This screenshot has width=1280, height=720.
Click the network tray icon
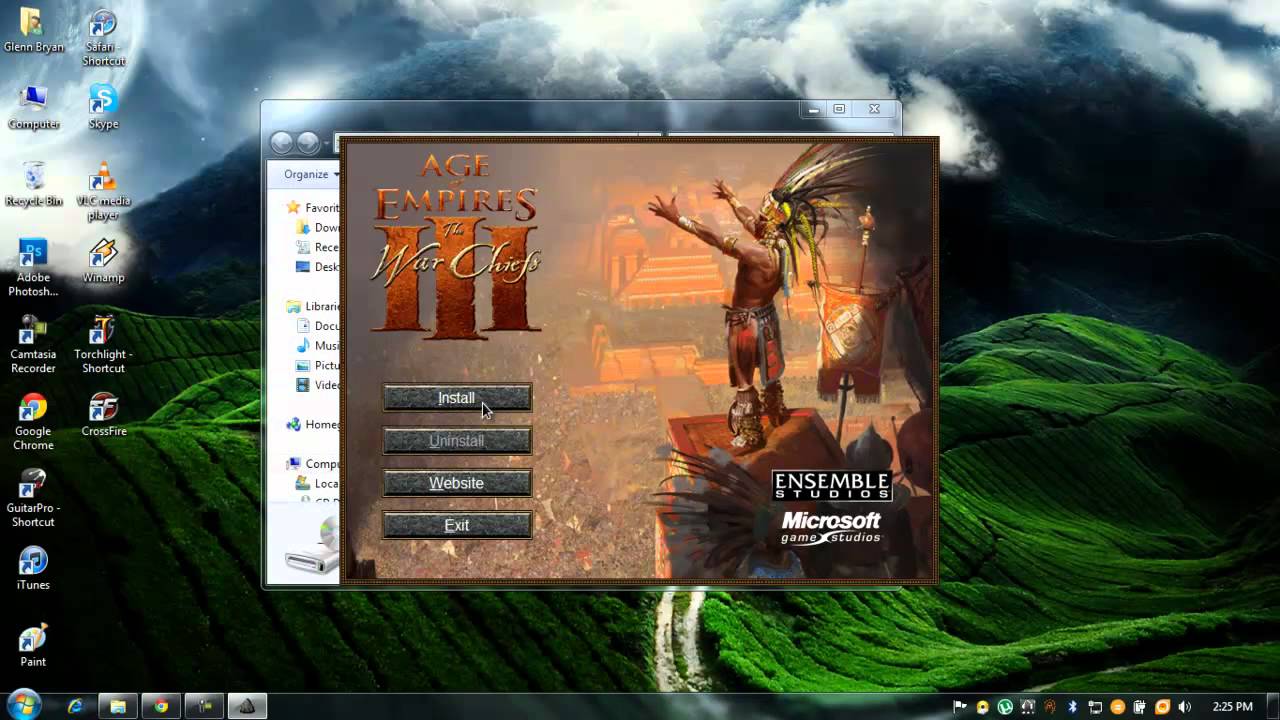click(x=1095, y=707)
